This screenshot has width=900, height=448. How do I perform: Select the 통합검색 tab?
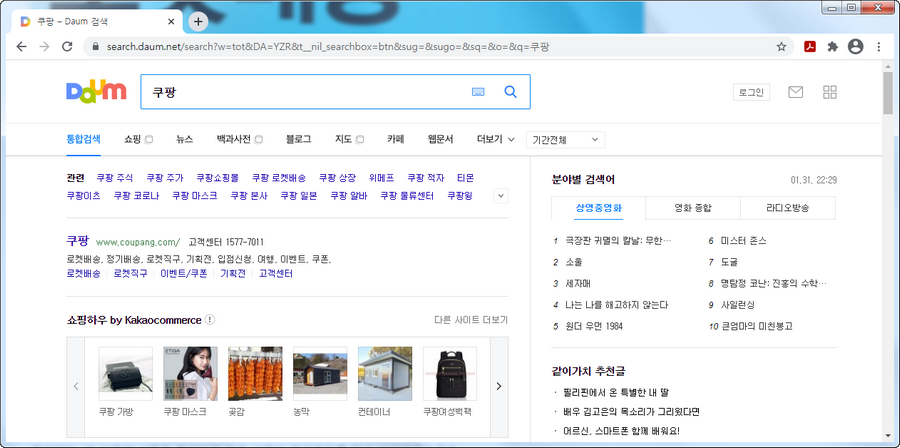[83, 139]
